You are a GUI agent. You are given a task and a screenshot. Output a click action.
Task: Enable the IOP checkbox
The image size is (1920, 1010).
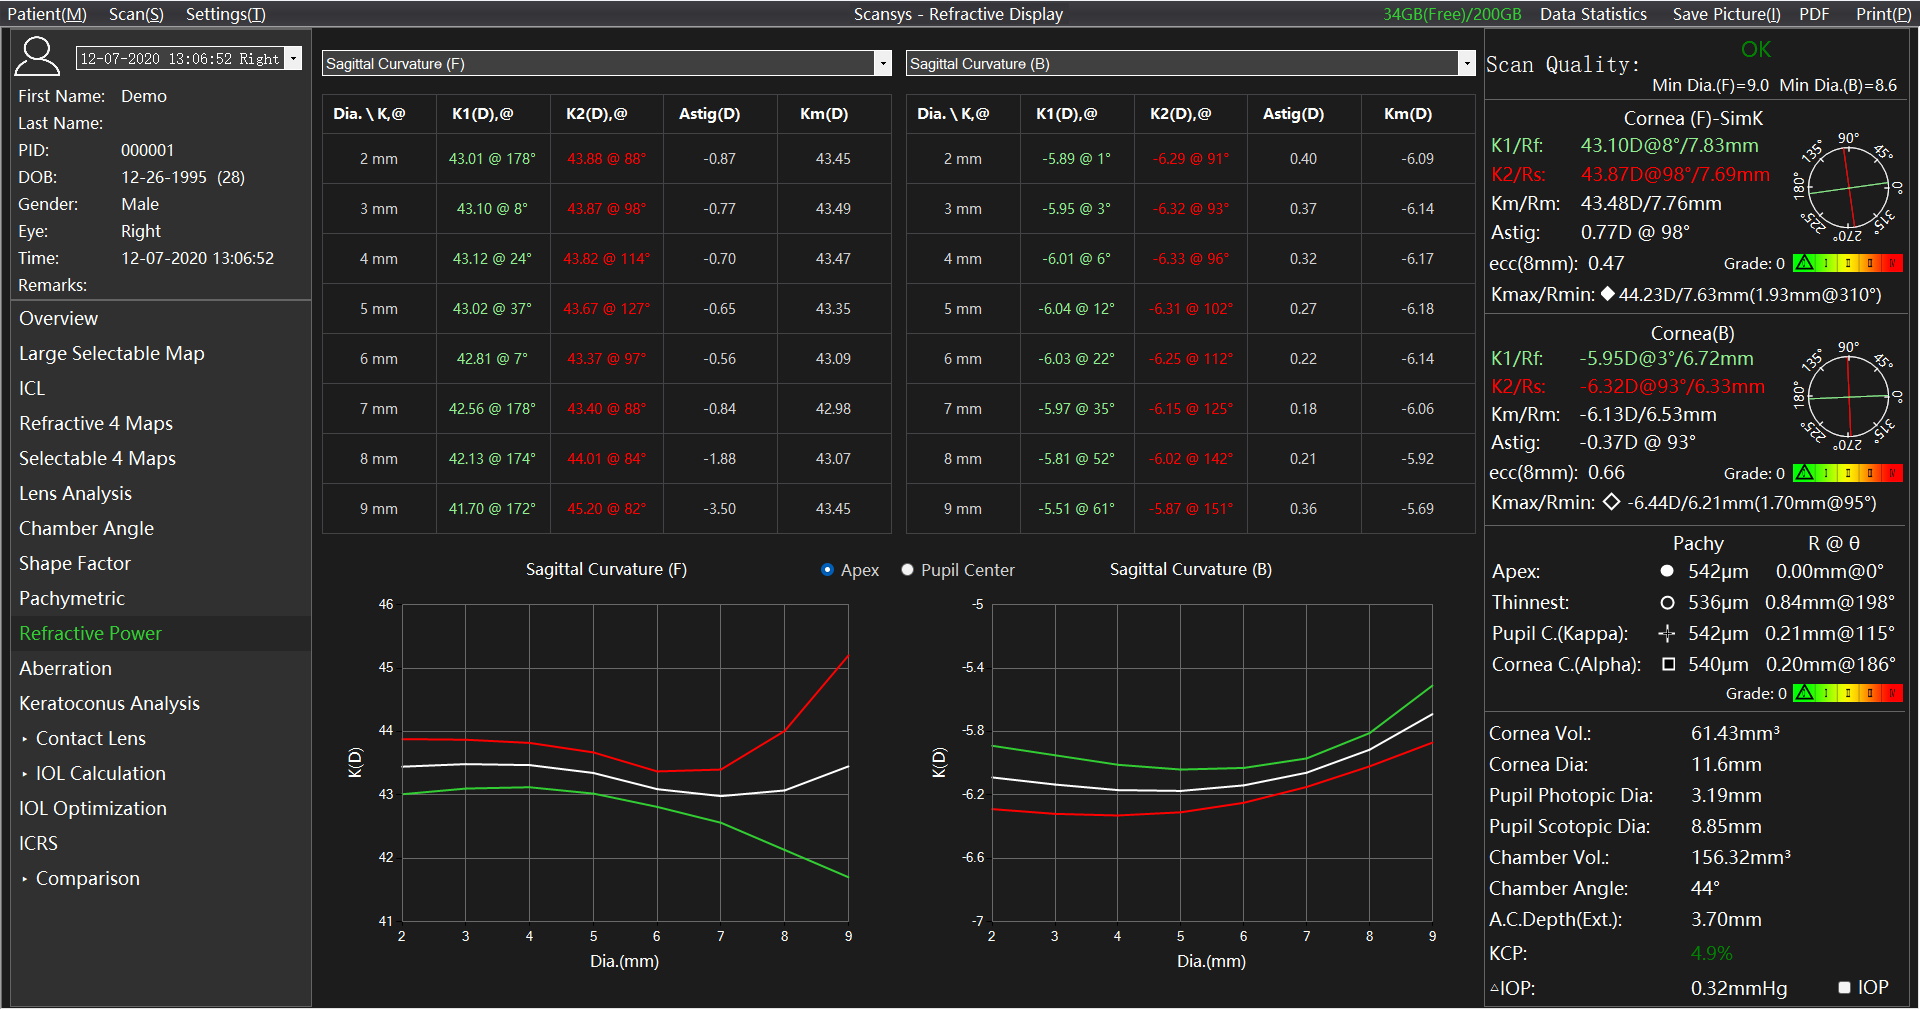coord(1845,987)
